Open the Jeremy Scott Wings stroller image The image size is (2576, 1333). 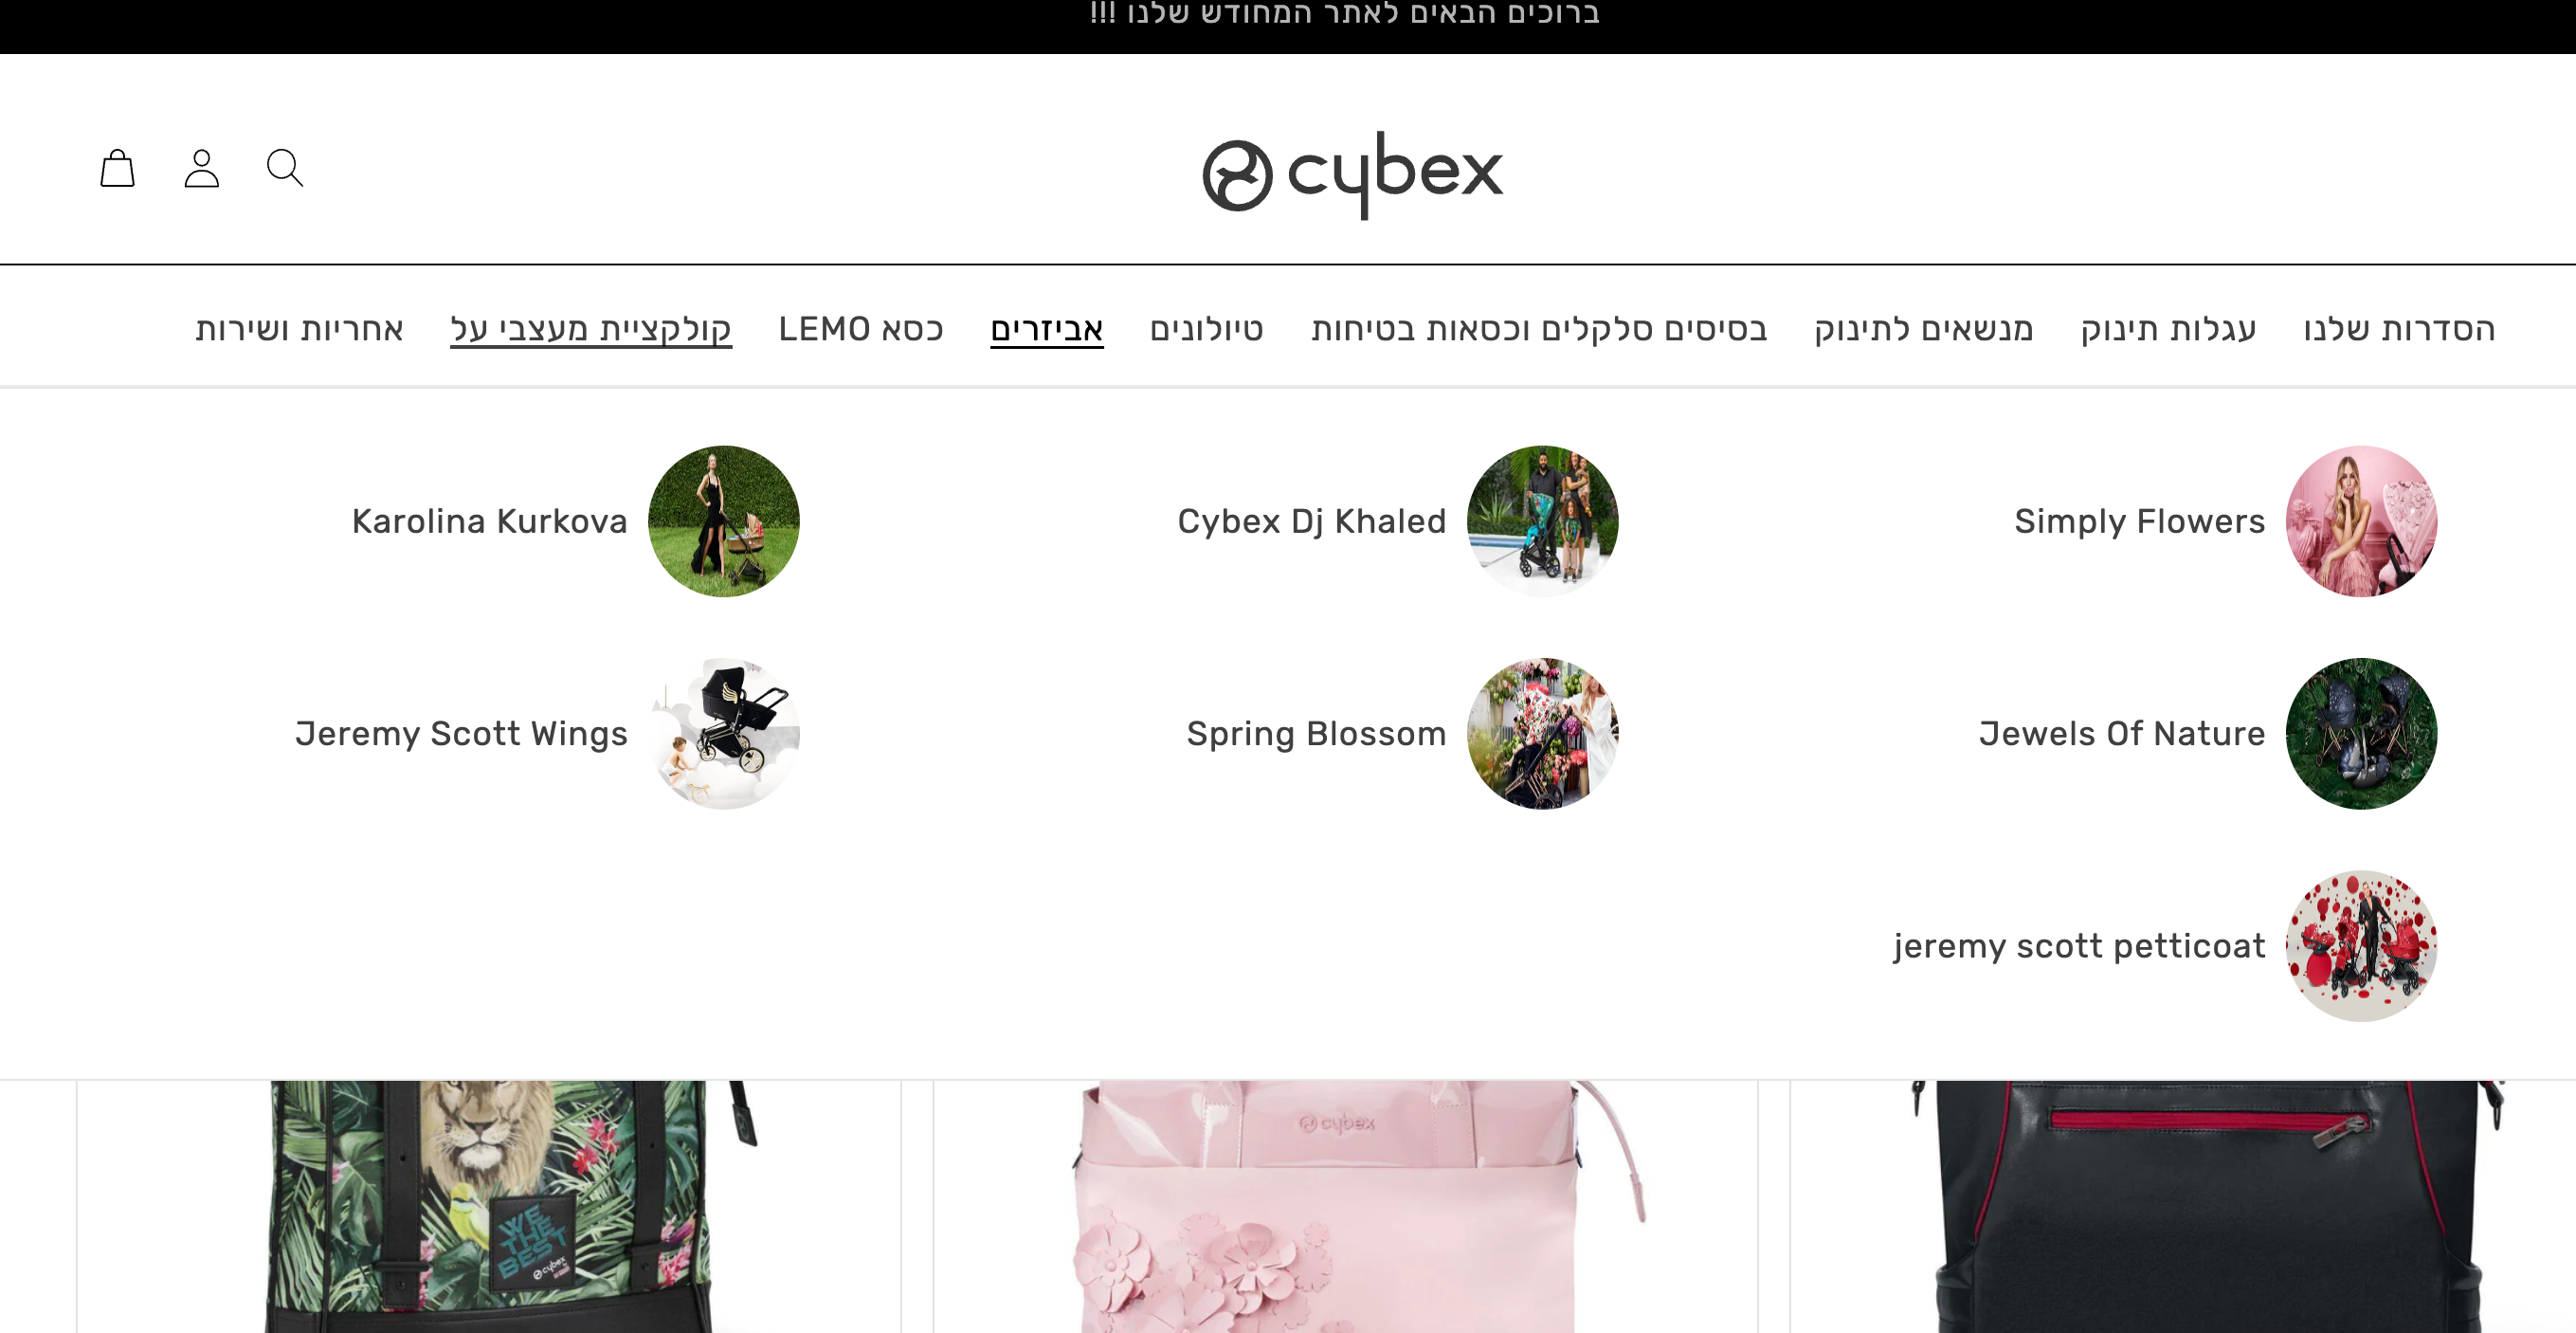[724, 733]
